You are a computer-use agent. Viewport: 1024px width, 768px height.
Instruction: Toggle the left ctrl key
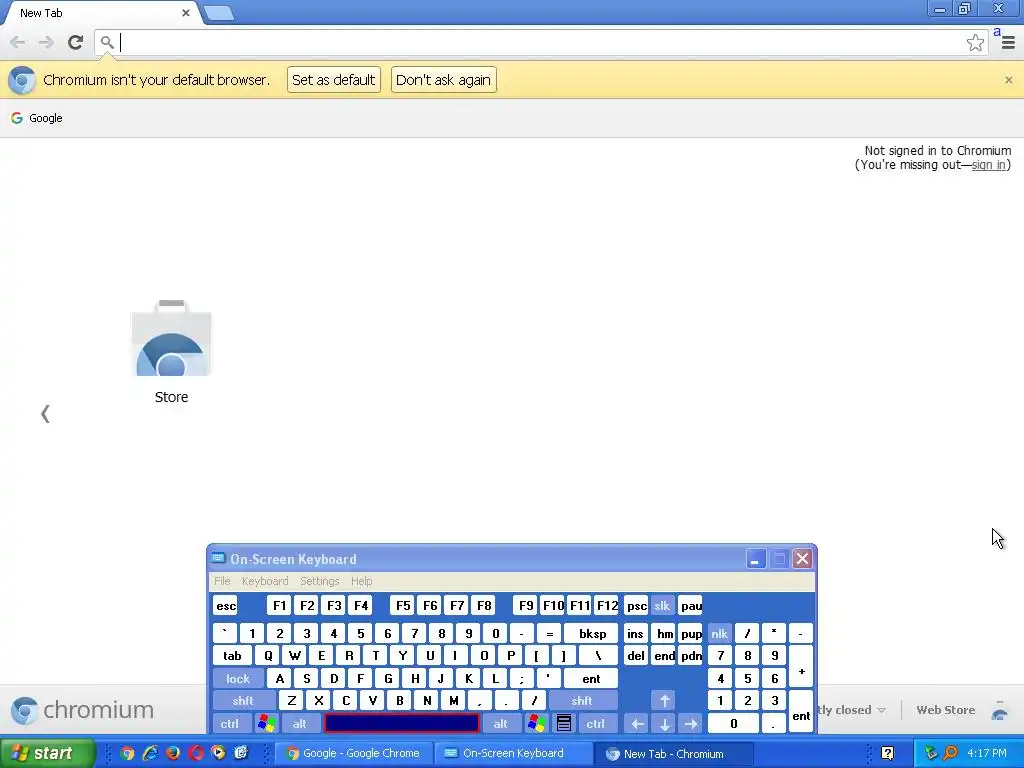[x=230, y=724]
